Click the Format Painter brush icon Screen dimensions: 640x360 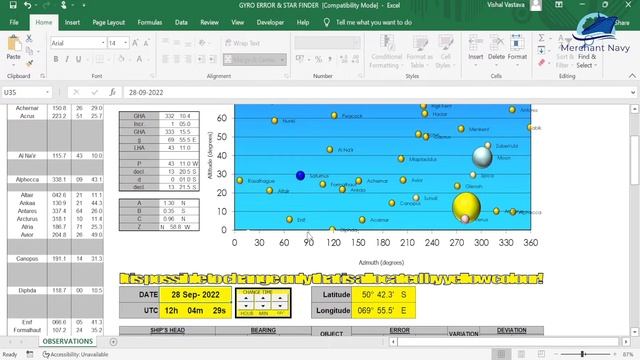click(x=29, y=63)
